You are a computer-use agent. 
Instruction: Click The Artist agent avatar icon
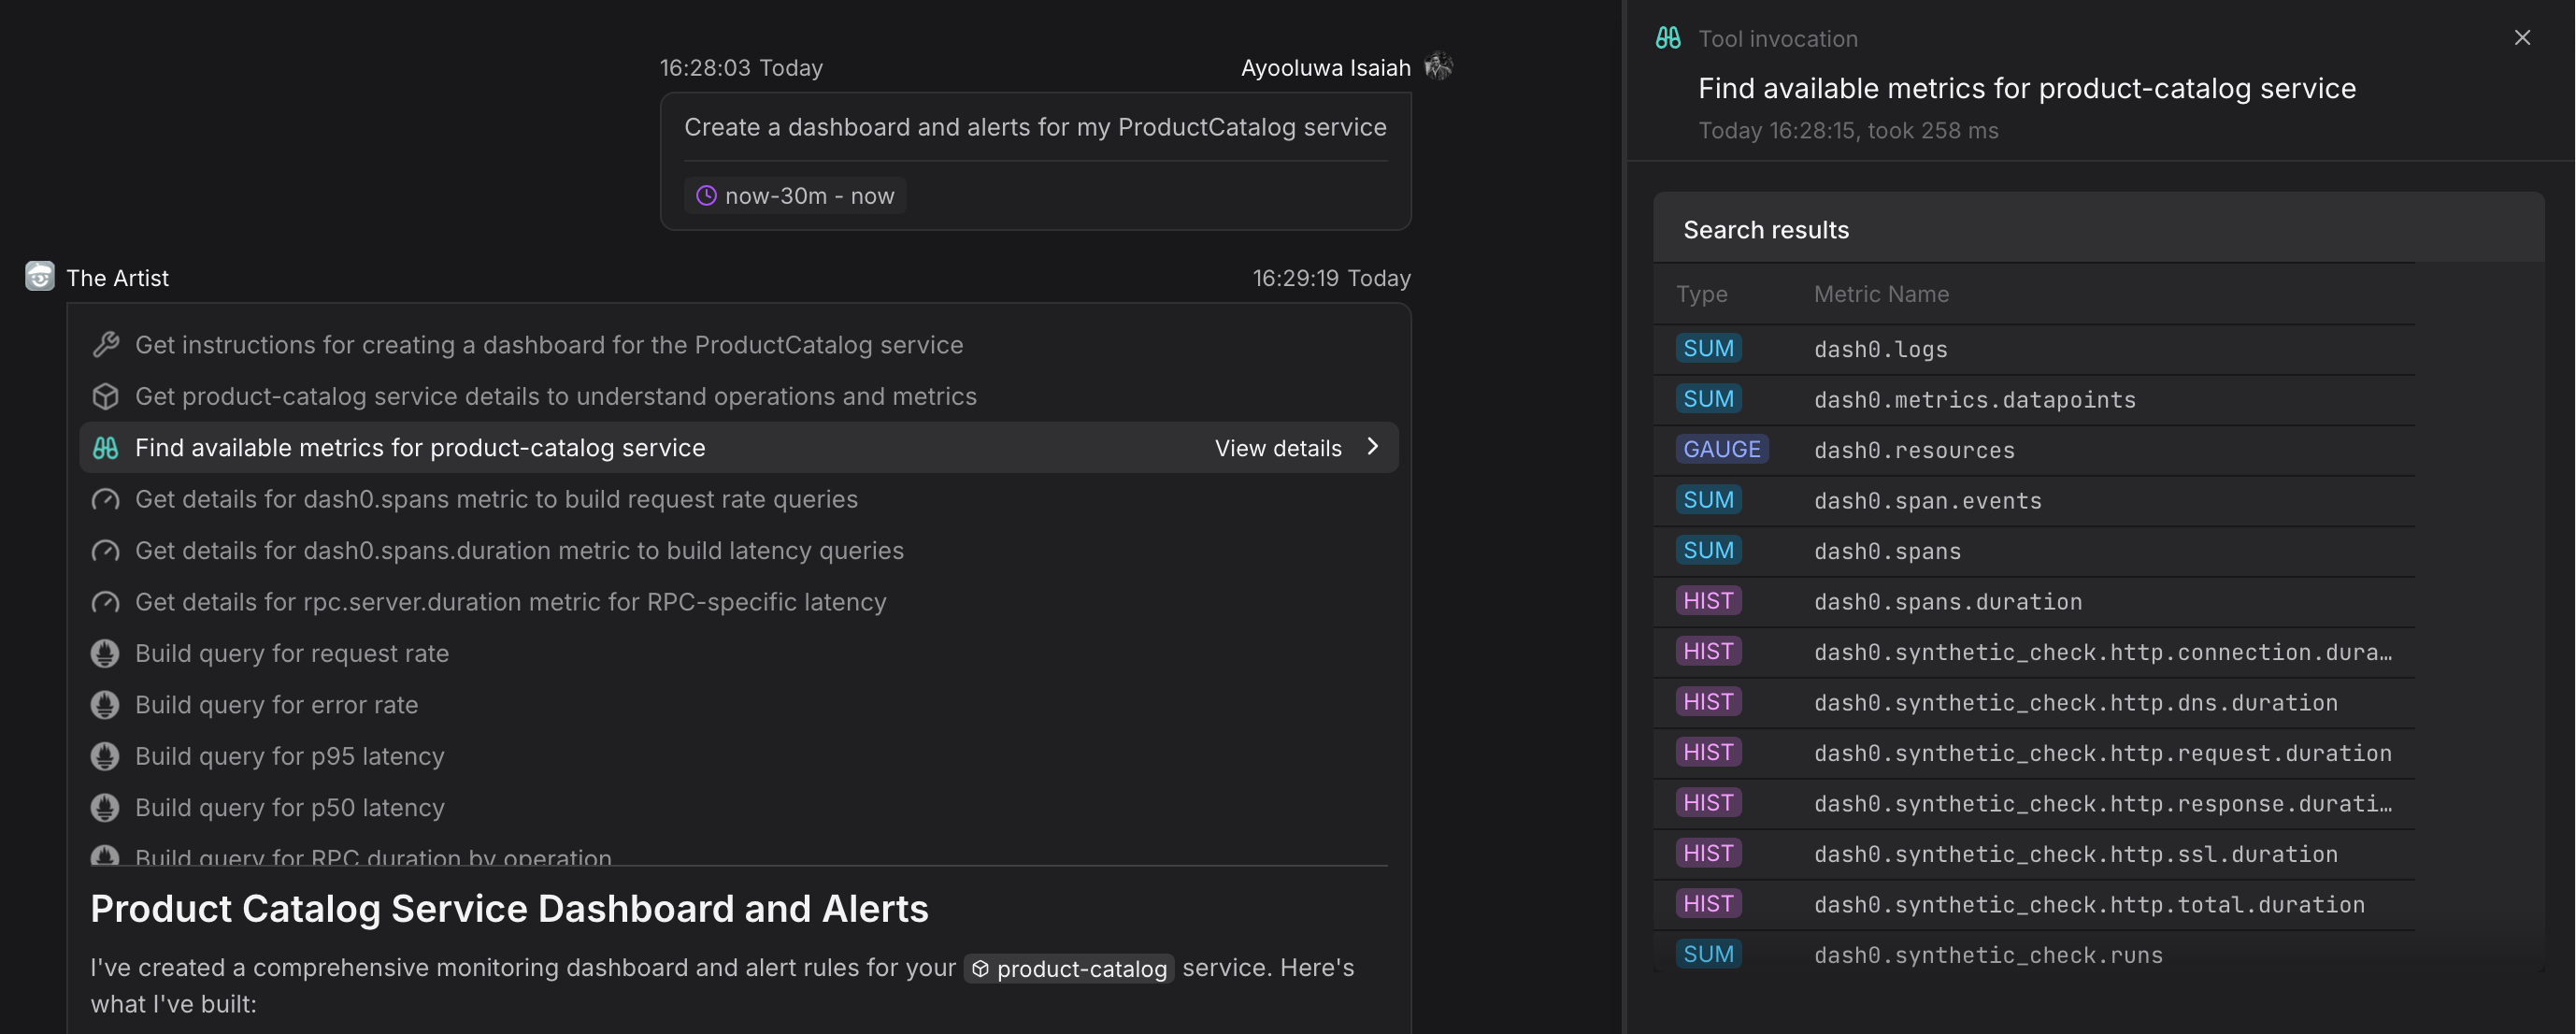(x=40, y=277)
